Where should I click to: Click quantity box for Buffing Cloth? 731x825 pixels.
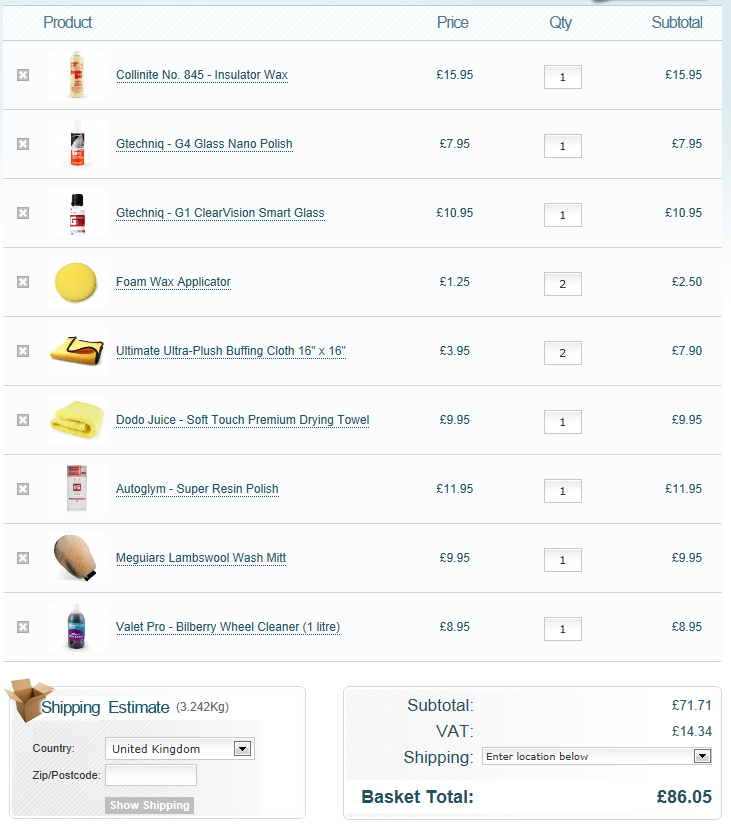tap(563, 353)
